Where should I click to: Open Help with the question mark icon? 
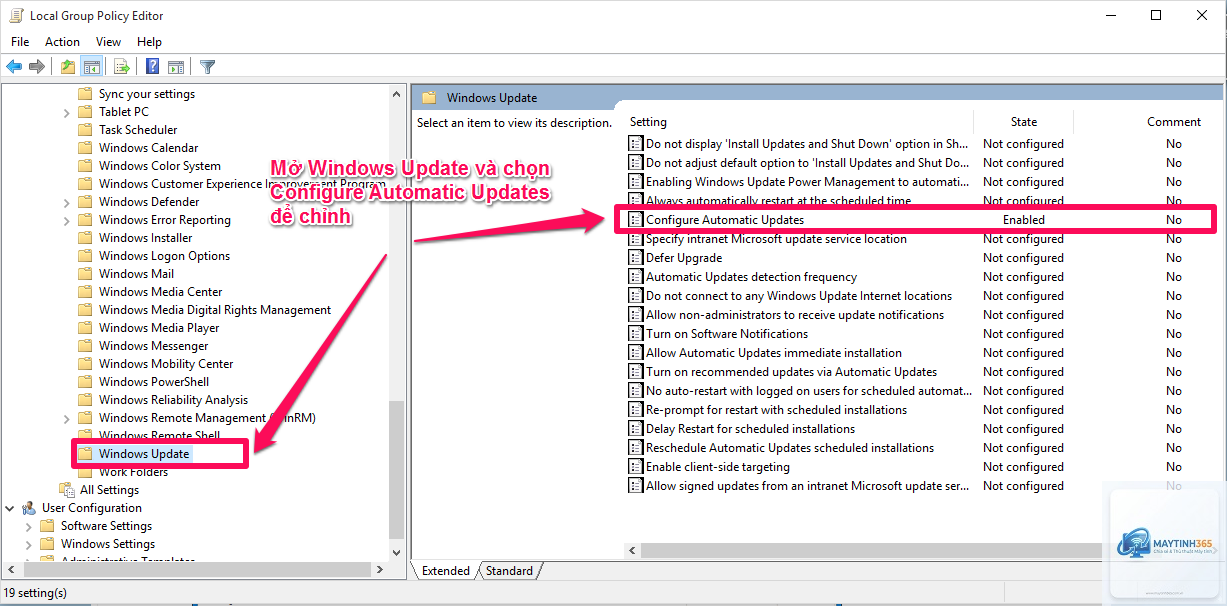153,67
